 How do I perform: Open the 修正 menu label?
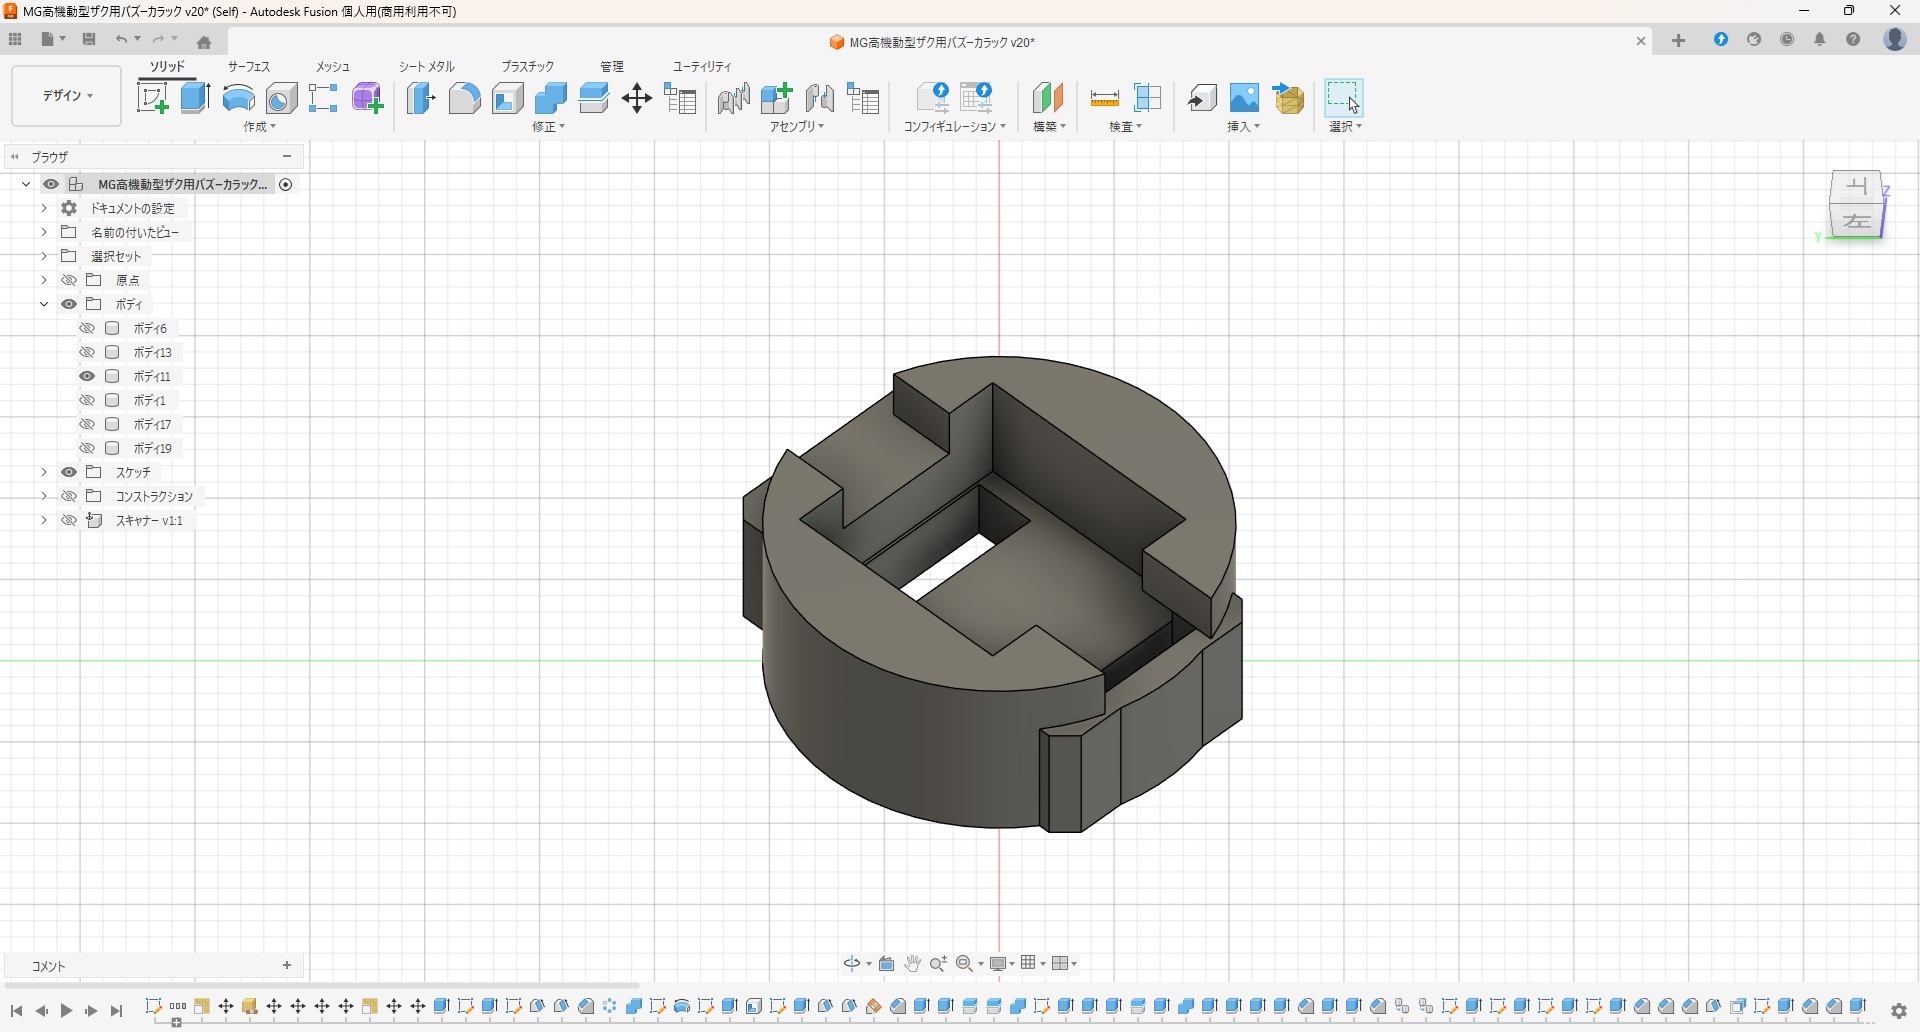click(x=549, y=127)
